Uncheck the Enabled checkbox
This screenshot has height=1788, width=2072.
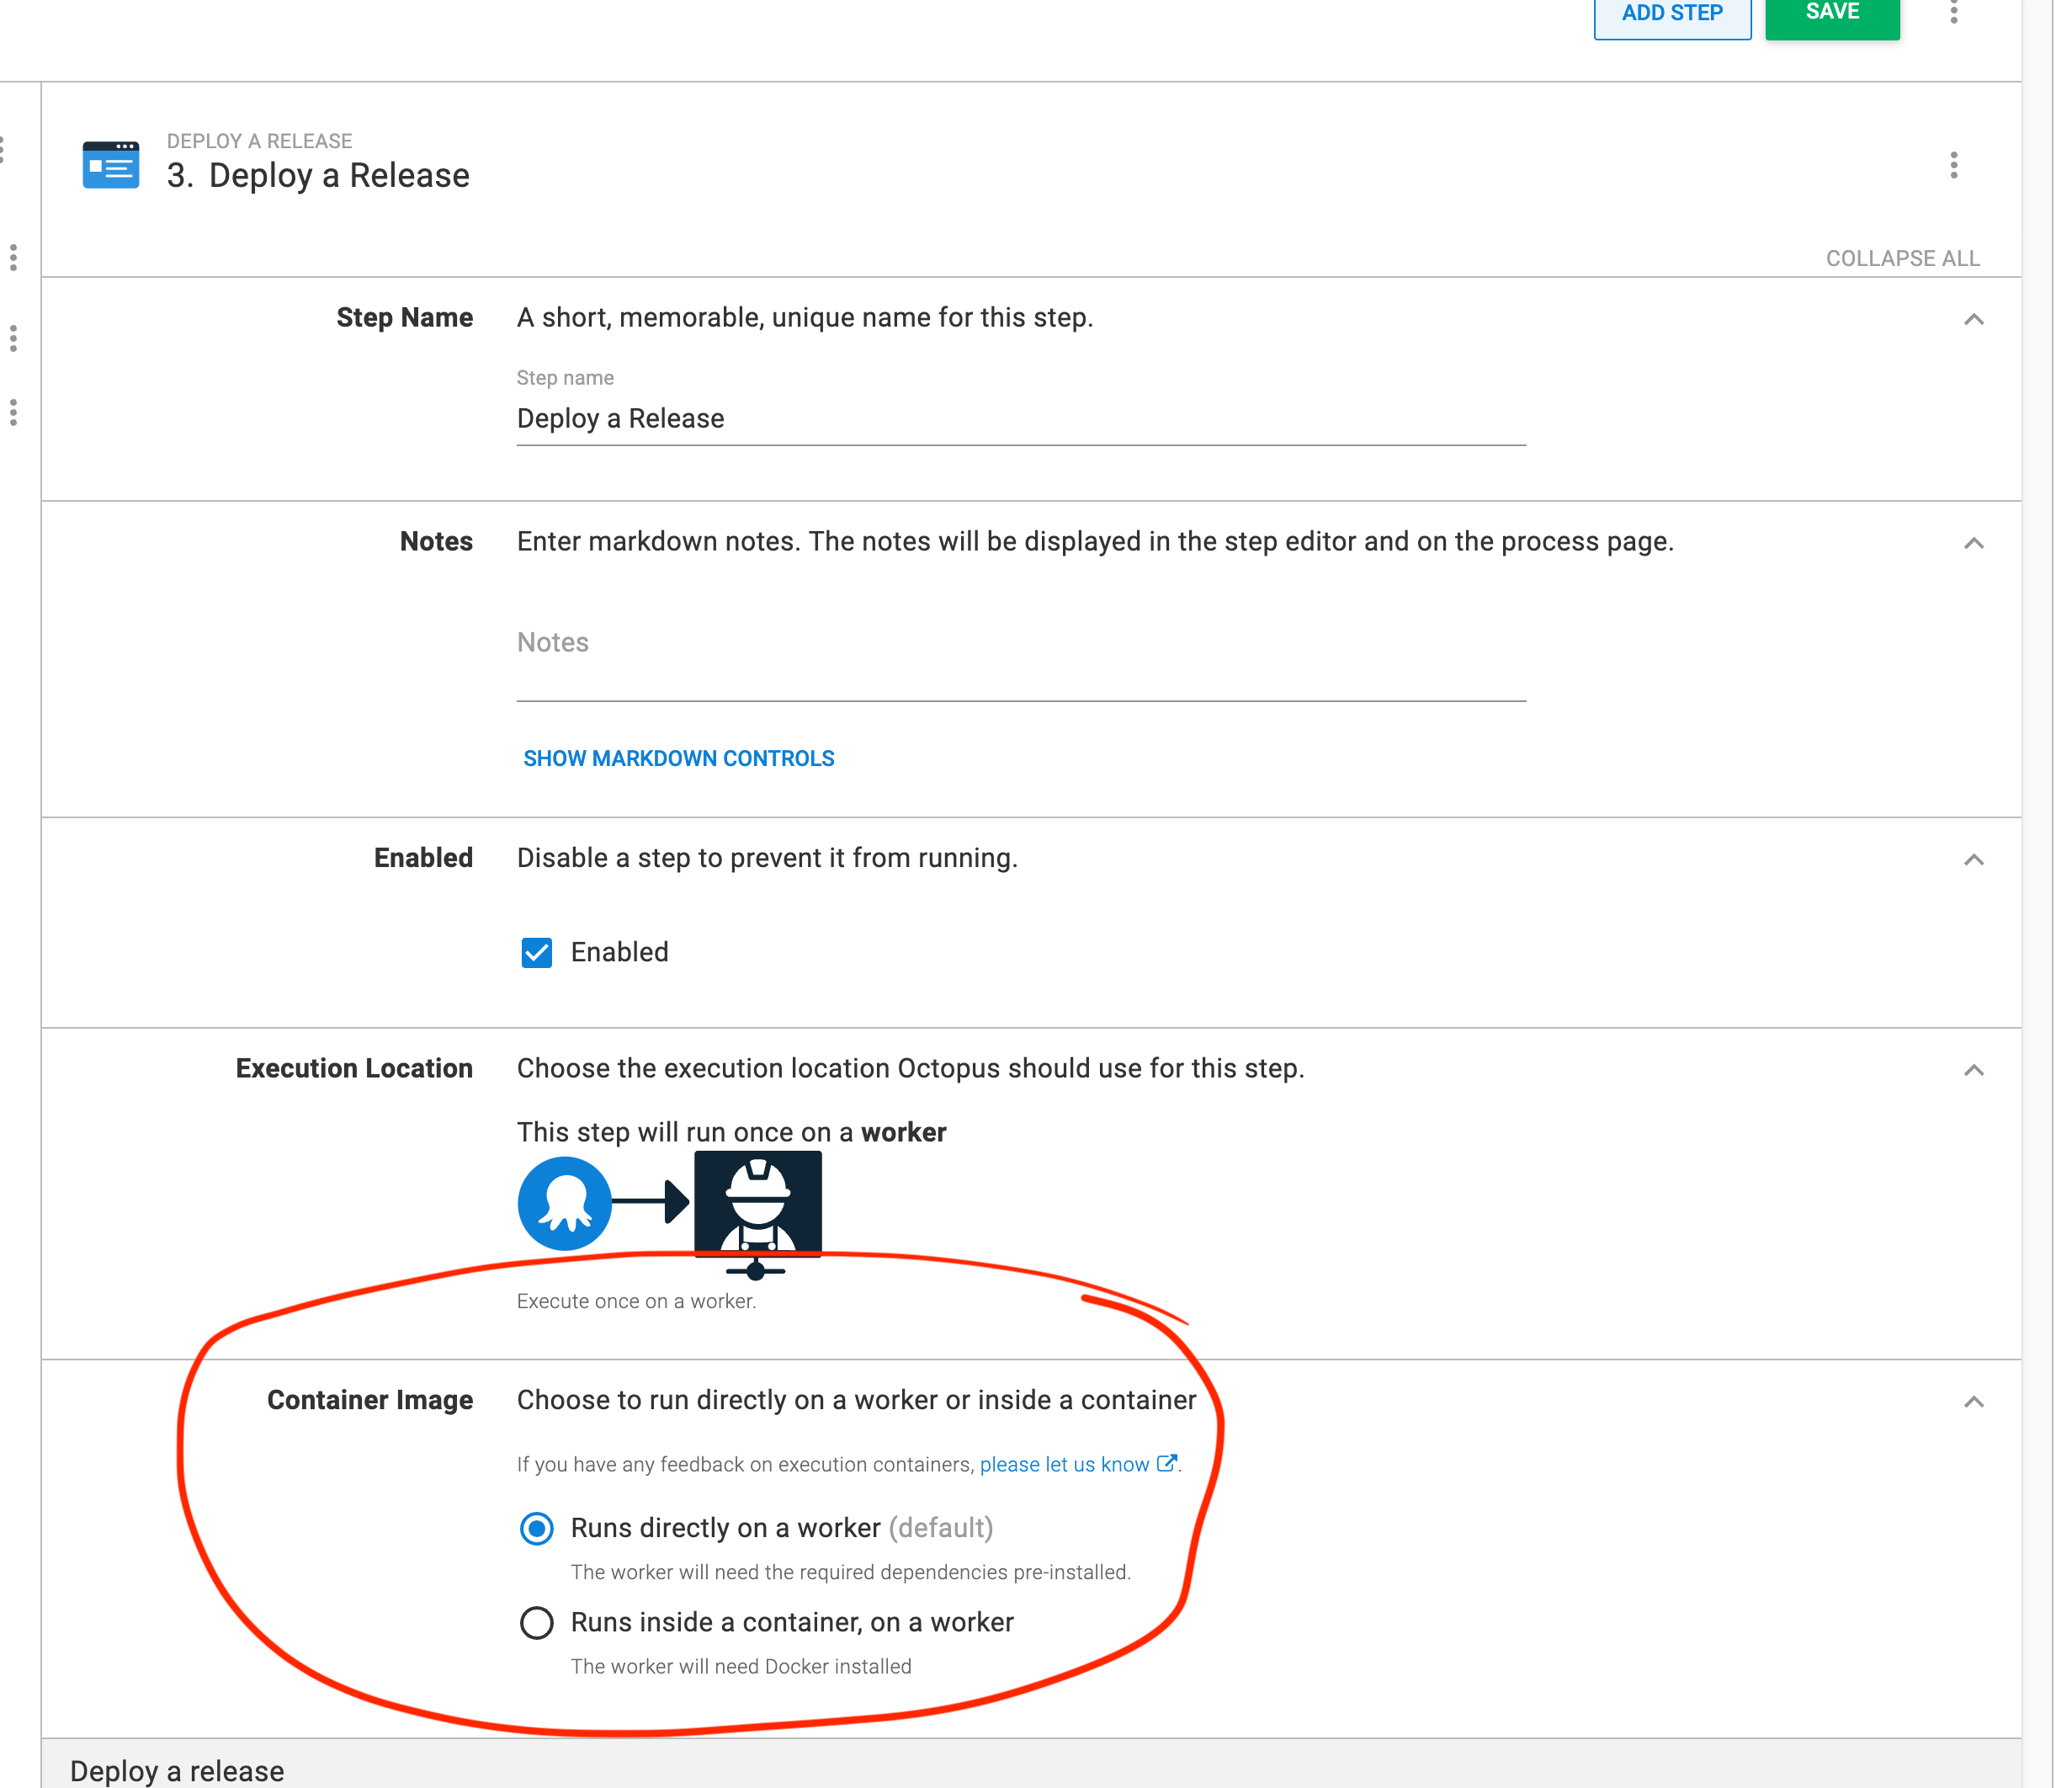(x=536, y=952)
